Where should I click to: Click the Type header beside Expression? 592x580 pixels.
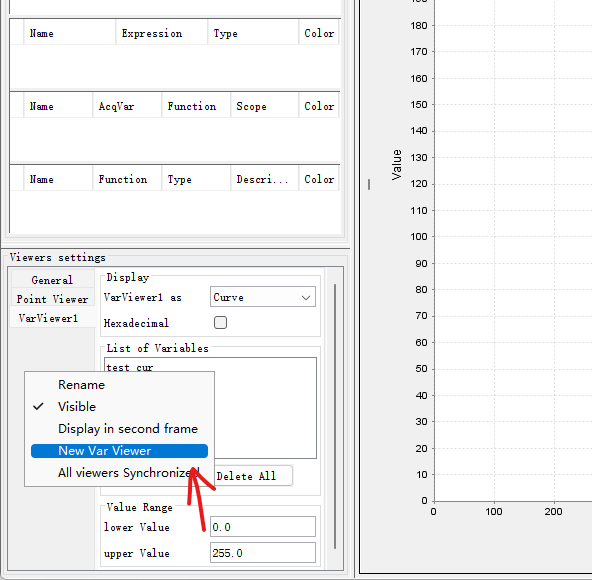tap(253, 33)
